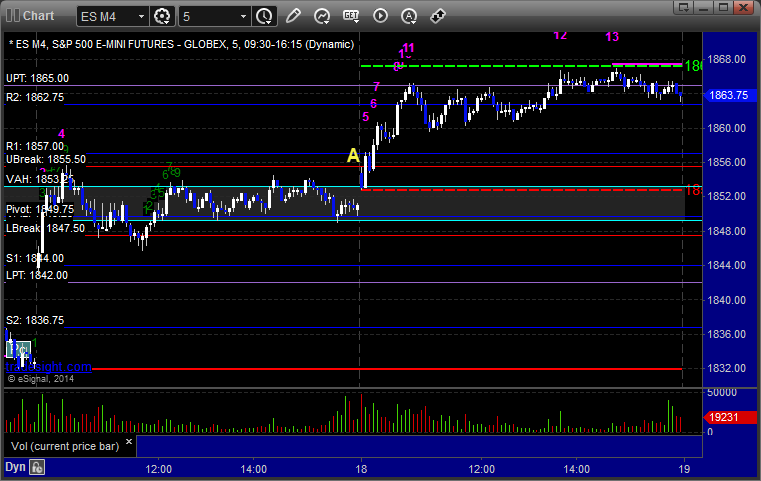Select the UPT: 1865.00 level label
761x481 pixels.
point(37,78)
